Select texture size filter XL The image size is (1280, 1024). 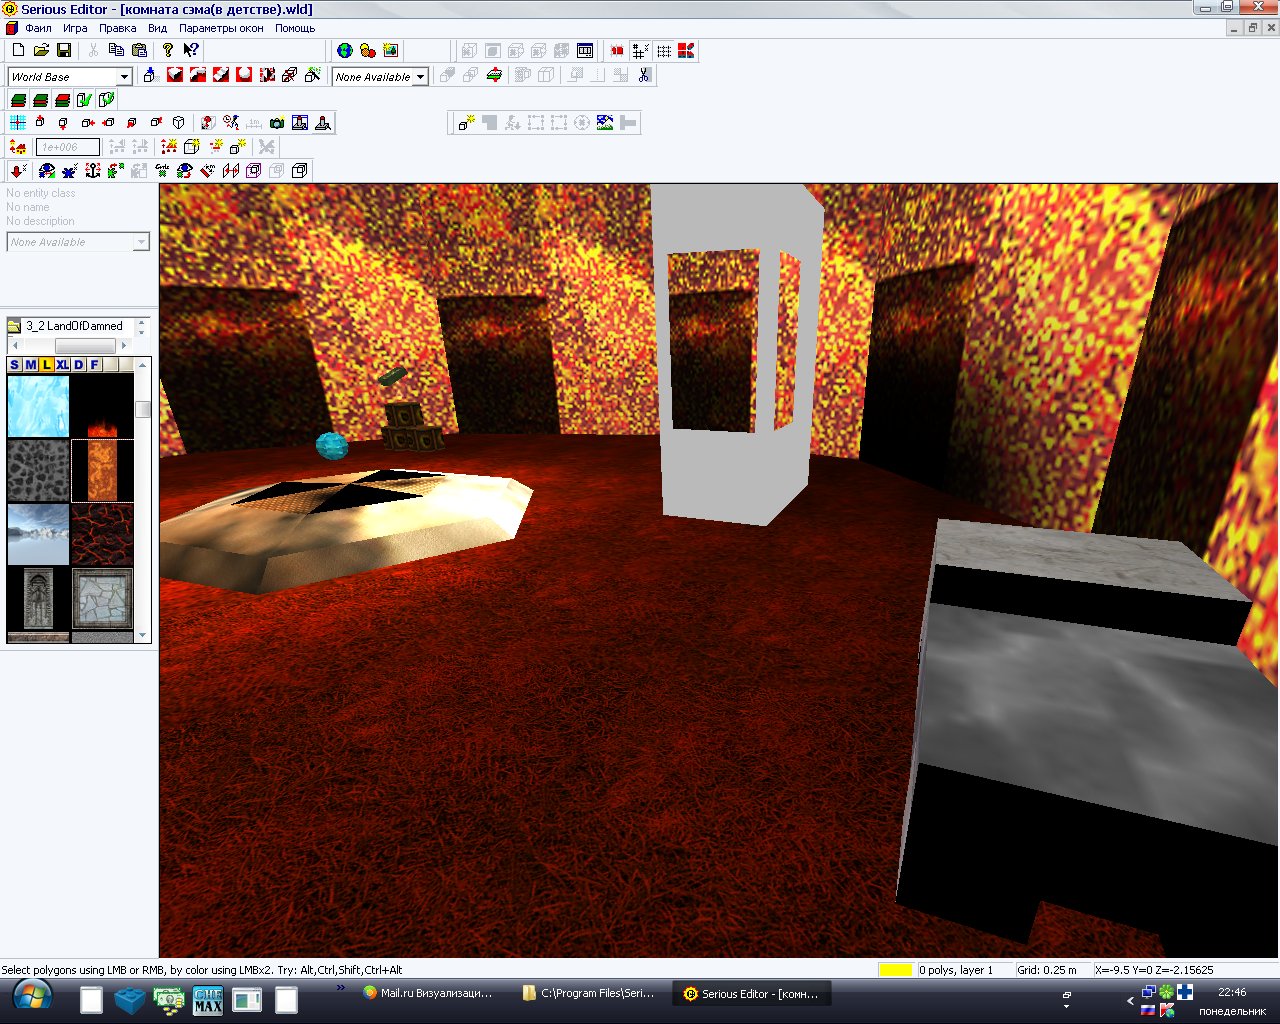click(x=62, y=365)
